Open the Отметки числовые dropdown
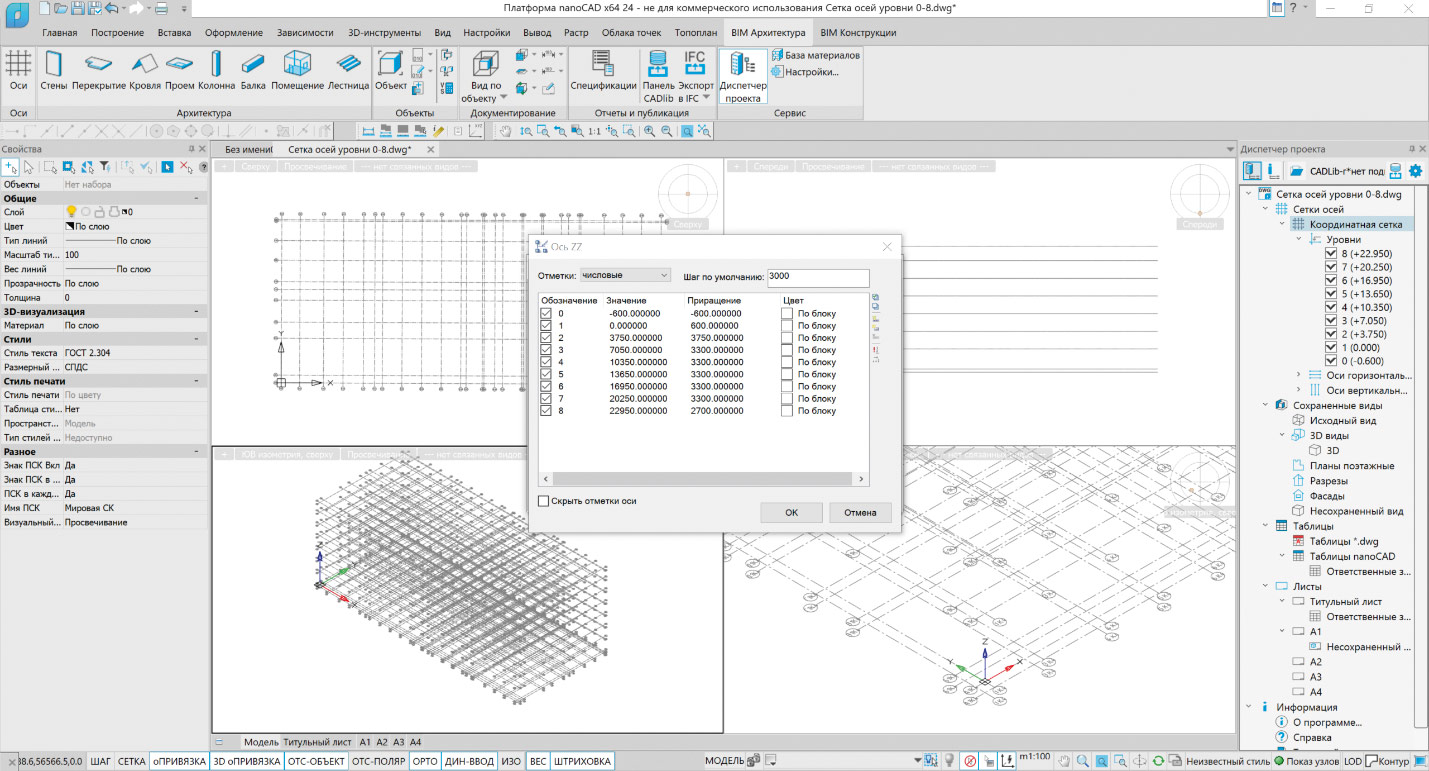The width and height of the screenshot is (1429, 771). pyautogui.click(x=625, y=275)
